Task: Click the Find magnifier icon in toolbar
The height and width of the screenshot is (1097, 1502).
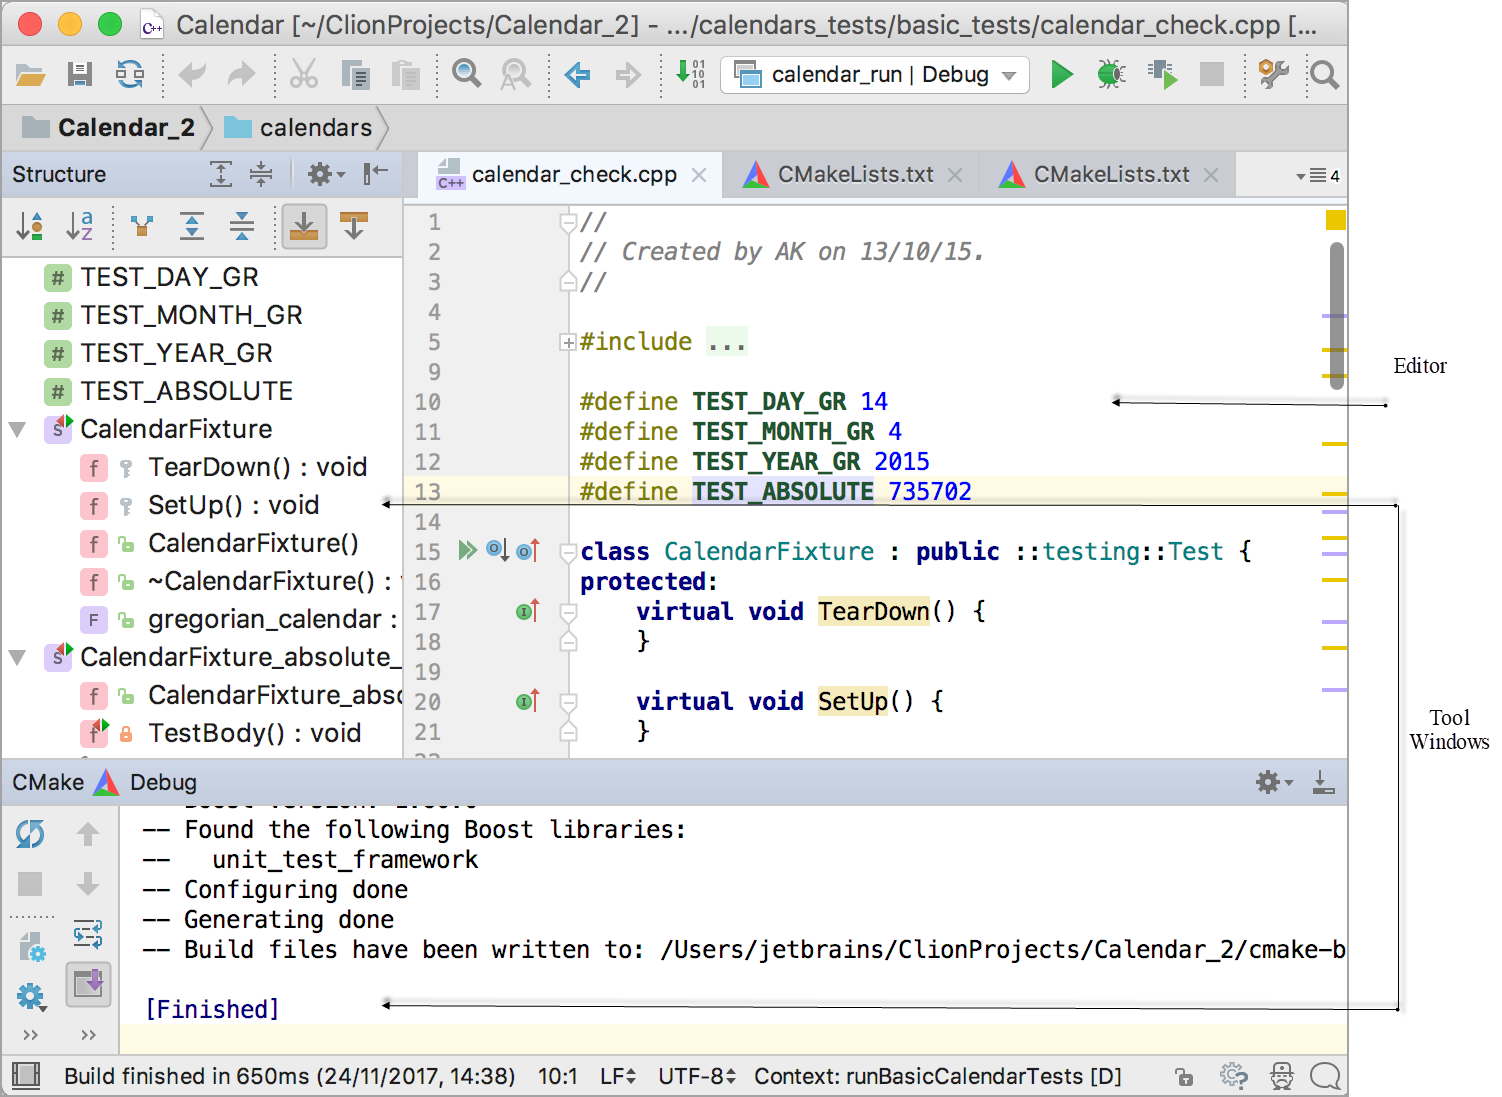Action: [x=466, y=75]
